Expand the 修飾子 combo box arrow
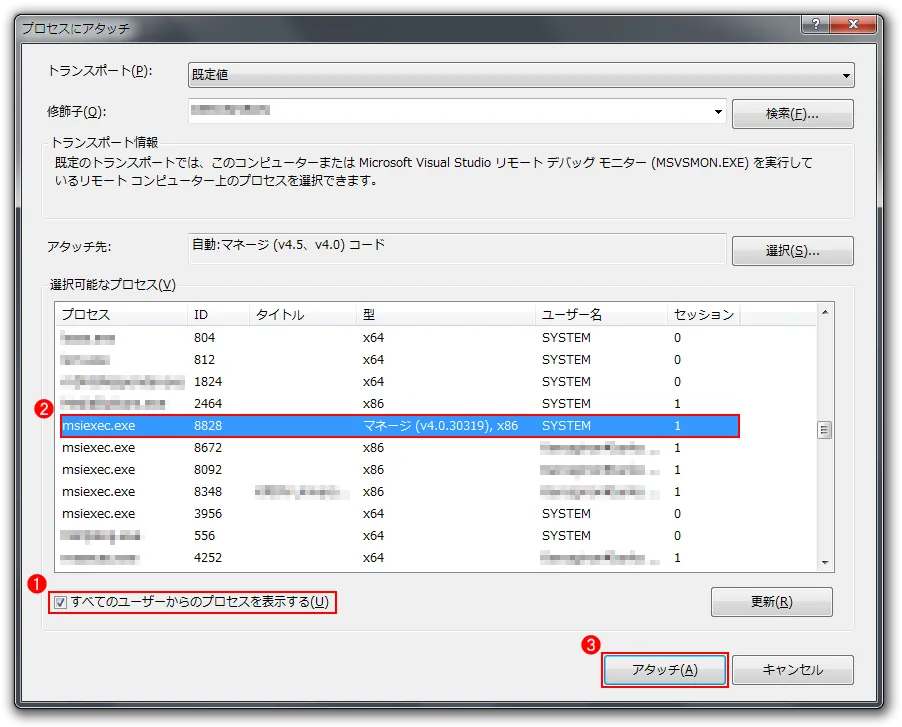This screenshot has width=902, height=727. (x=718, y=112)
